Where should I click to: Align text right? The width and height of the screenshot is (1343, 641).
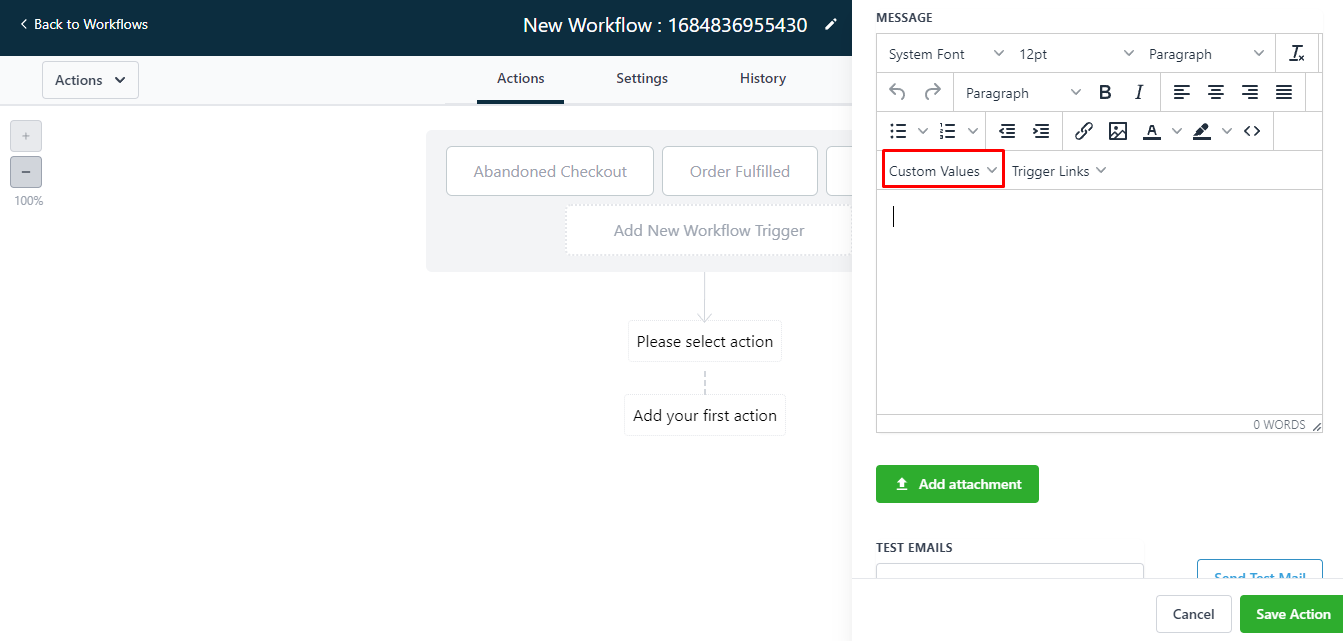tap(1250, 92)
